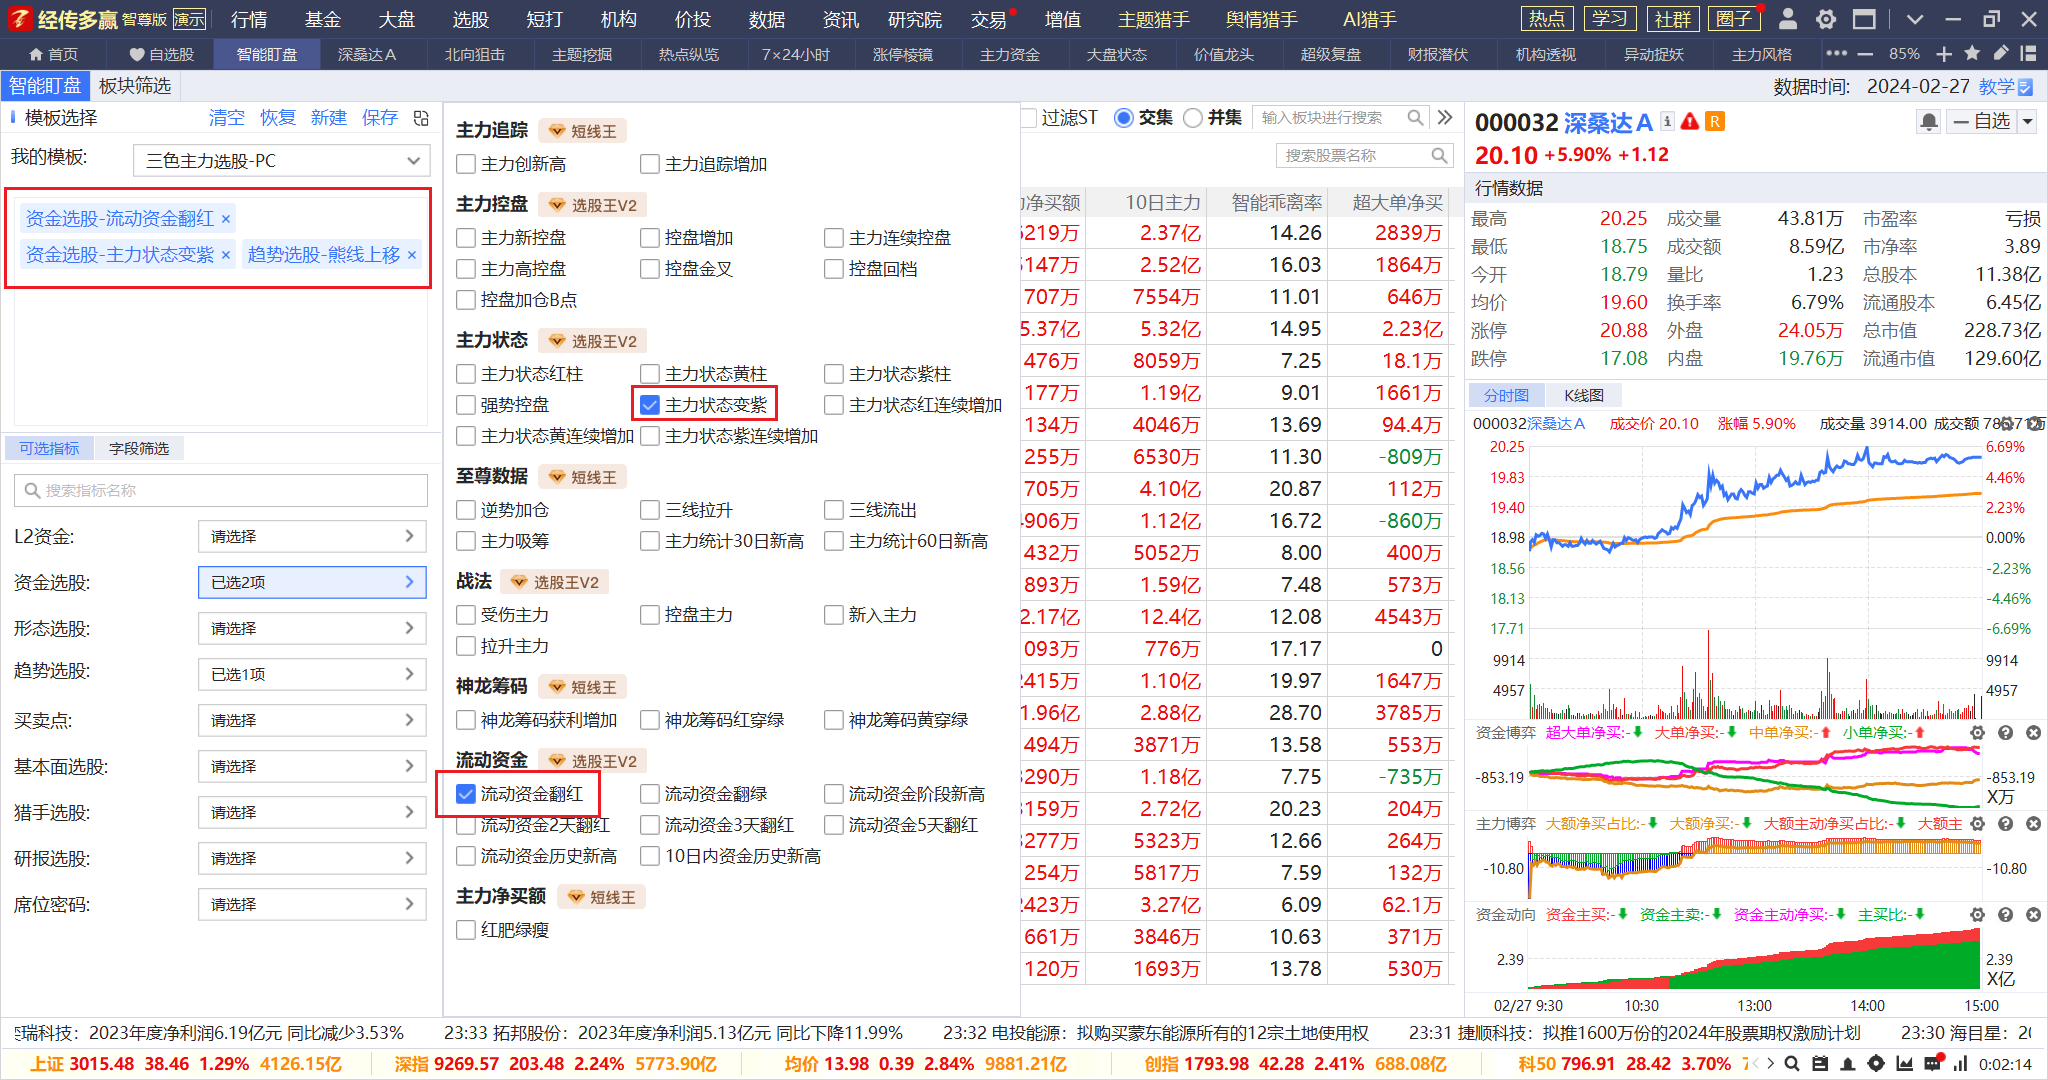Viewport: 2048px width, 1080px height.
Task: Click the favorite star in toolbar
Action: point(1972,54)
